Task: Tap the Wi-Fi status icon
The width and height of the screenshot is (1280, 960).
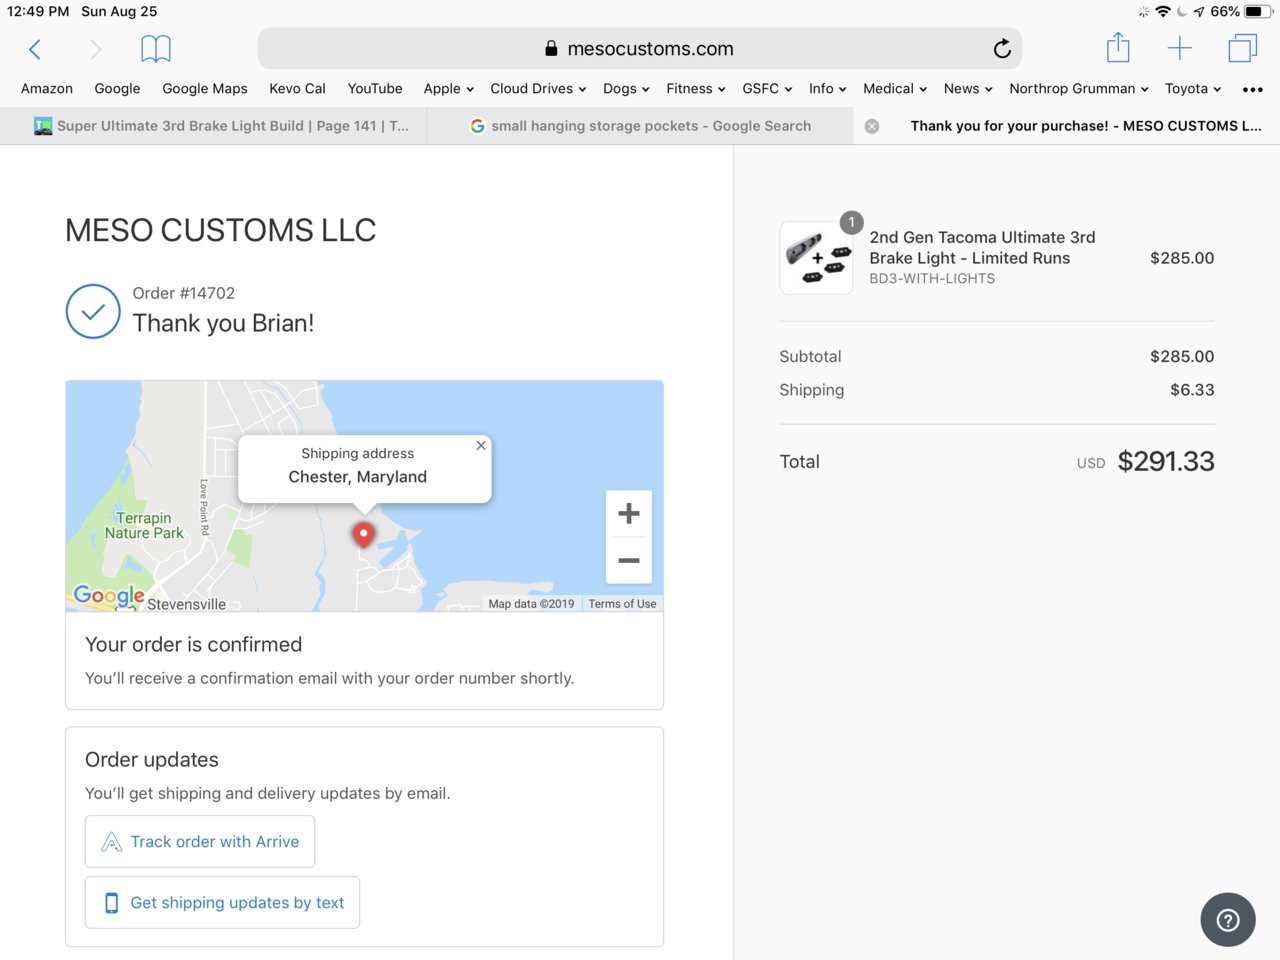Action: pyautogui.click(x=1163, y=12)
